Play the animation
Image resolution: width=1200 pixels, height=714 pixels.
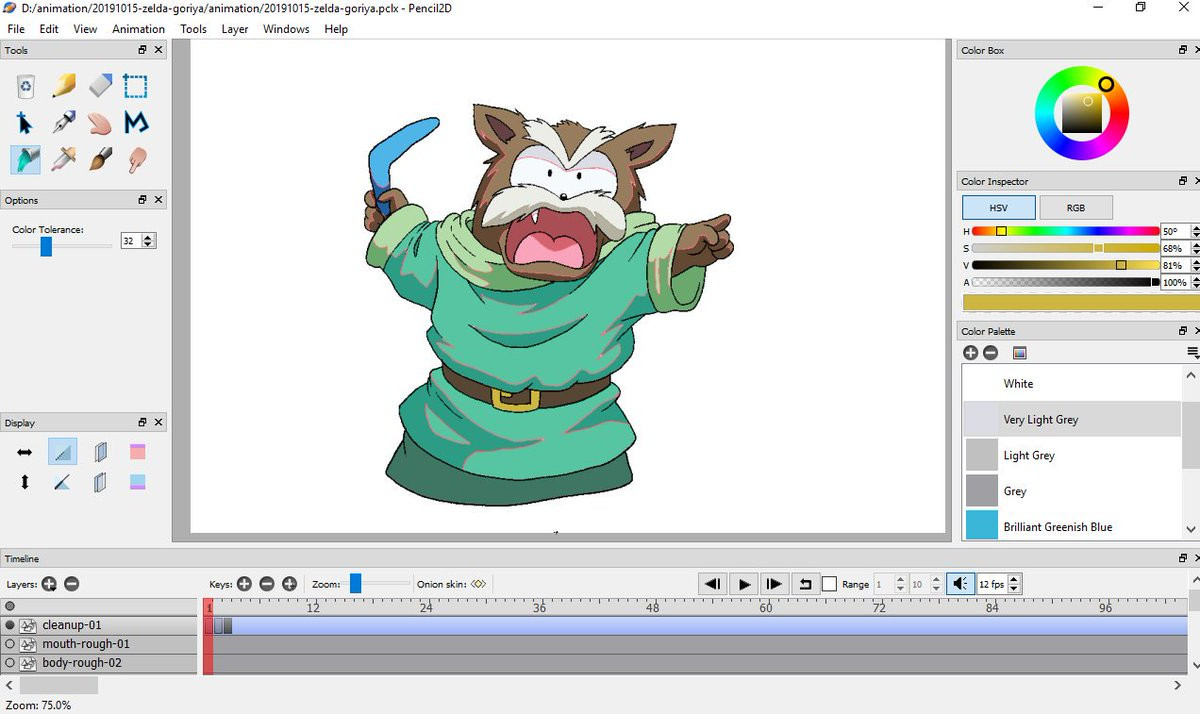coord(743,584)
